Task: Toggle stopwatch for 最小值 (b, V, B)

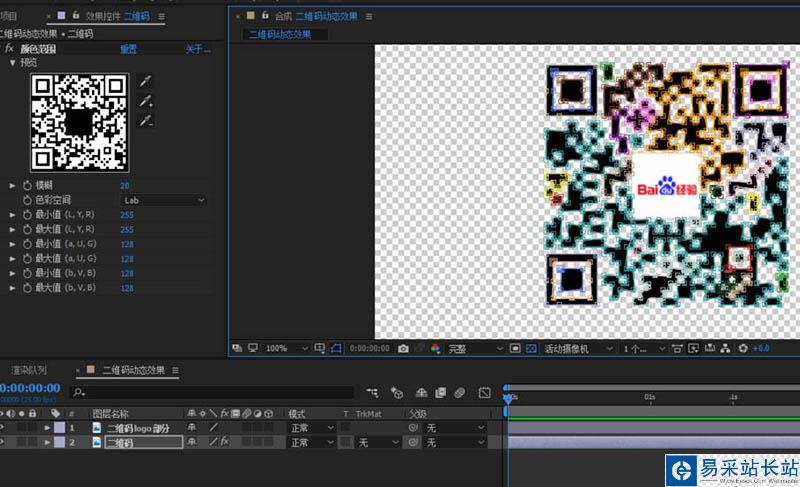Action: tap(27, 273)
